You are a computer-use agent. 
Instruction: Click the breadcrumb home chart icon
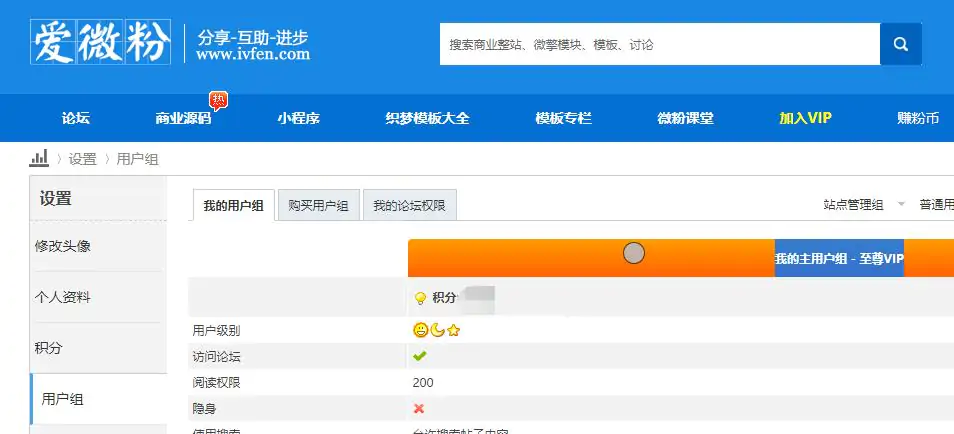coord(39,159)
